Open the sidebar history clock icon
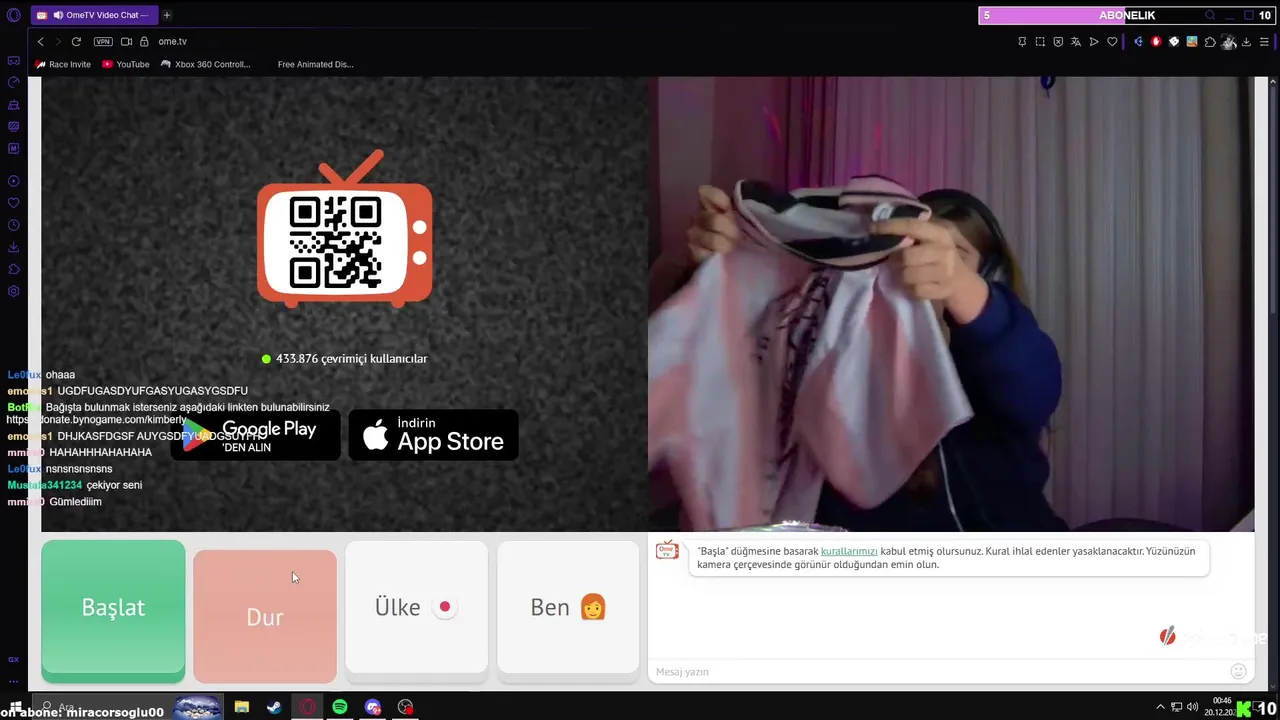Image resolution: width=1280 pixels, height=720 pixels. (x=13, y=225)
